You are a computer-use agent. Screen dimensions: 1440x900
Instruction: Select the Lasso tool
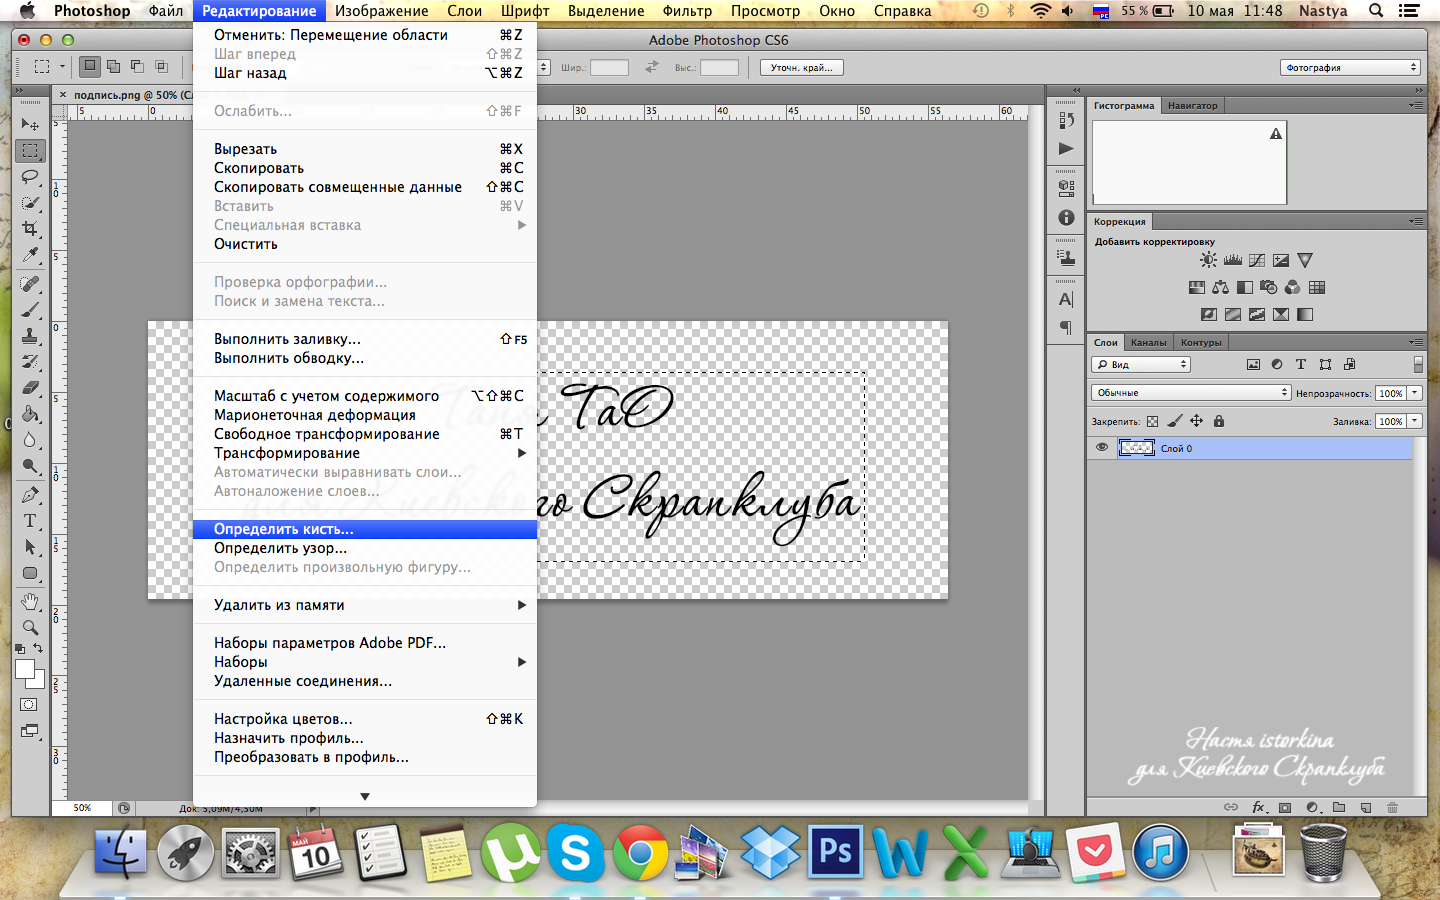tap(30, 177)
